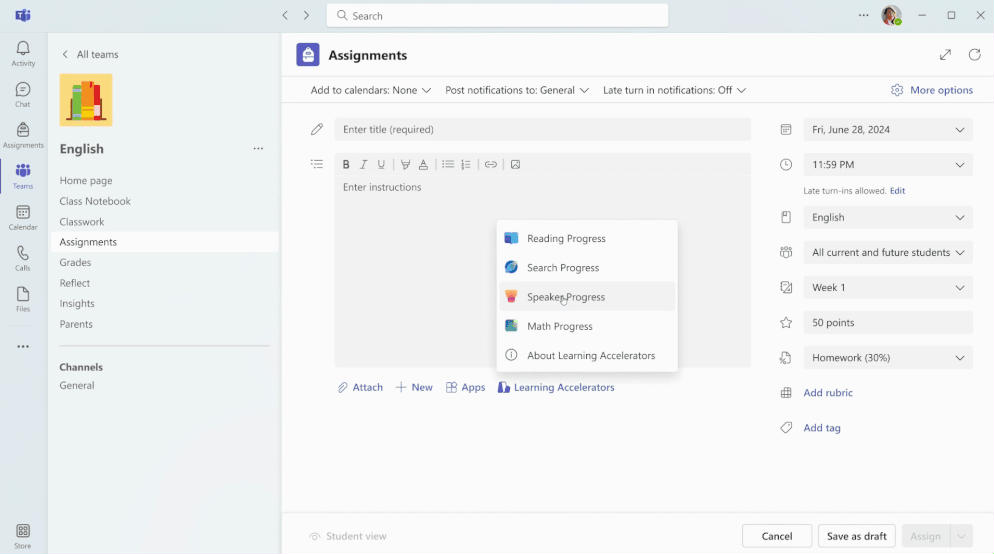Click the Add rubric link
This screenshot has height=554, width=994.
(828, 392)
